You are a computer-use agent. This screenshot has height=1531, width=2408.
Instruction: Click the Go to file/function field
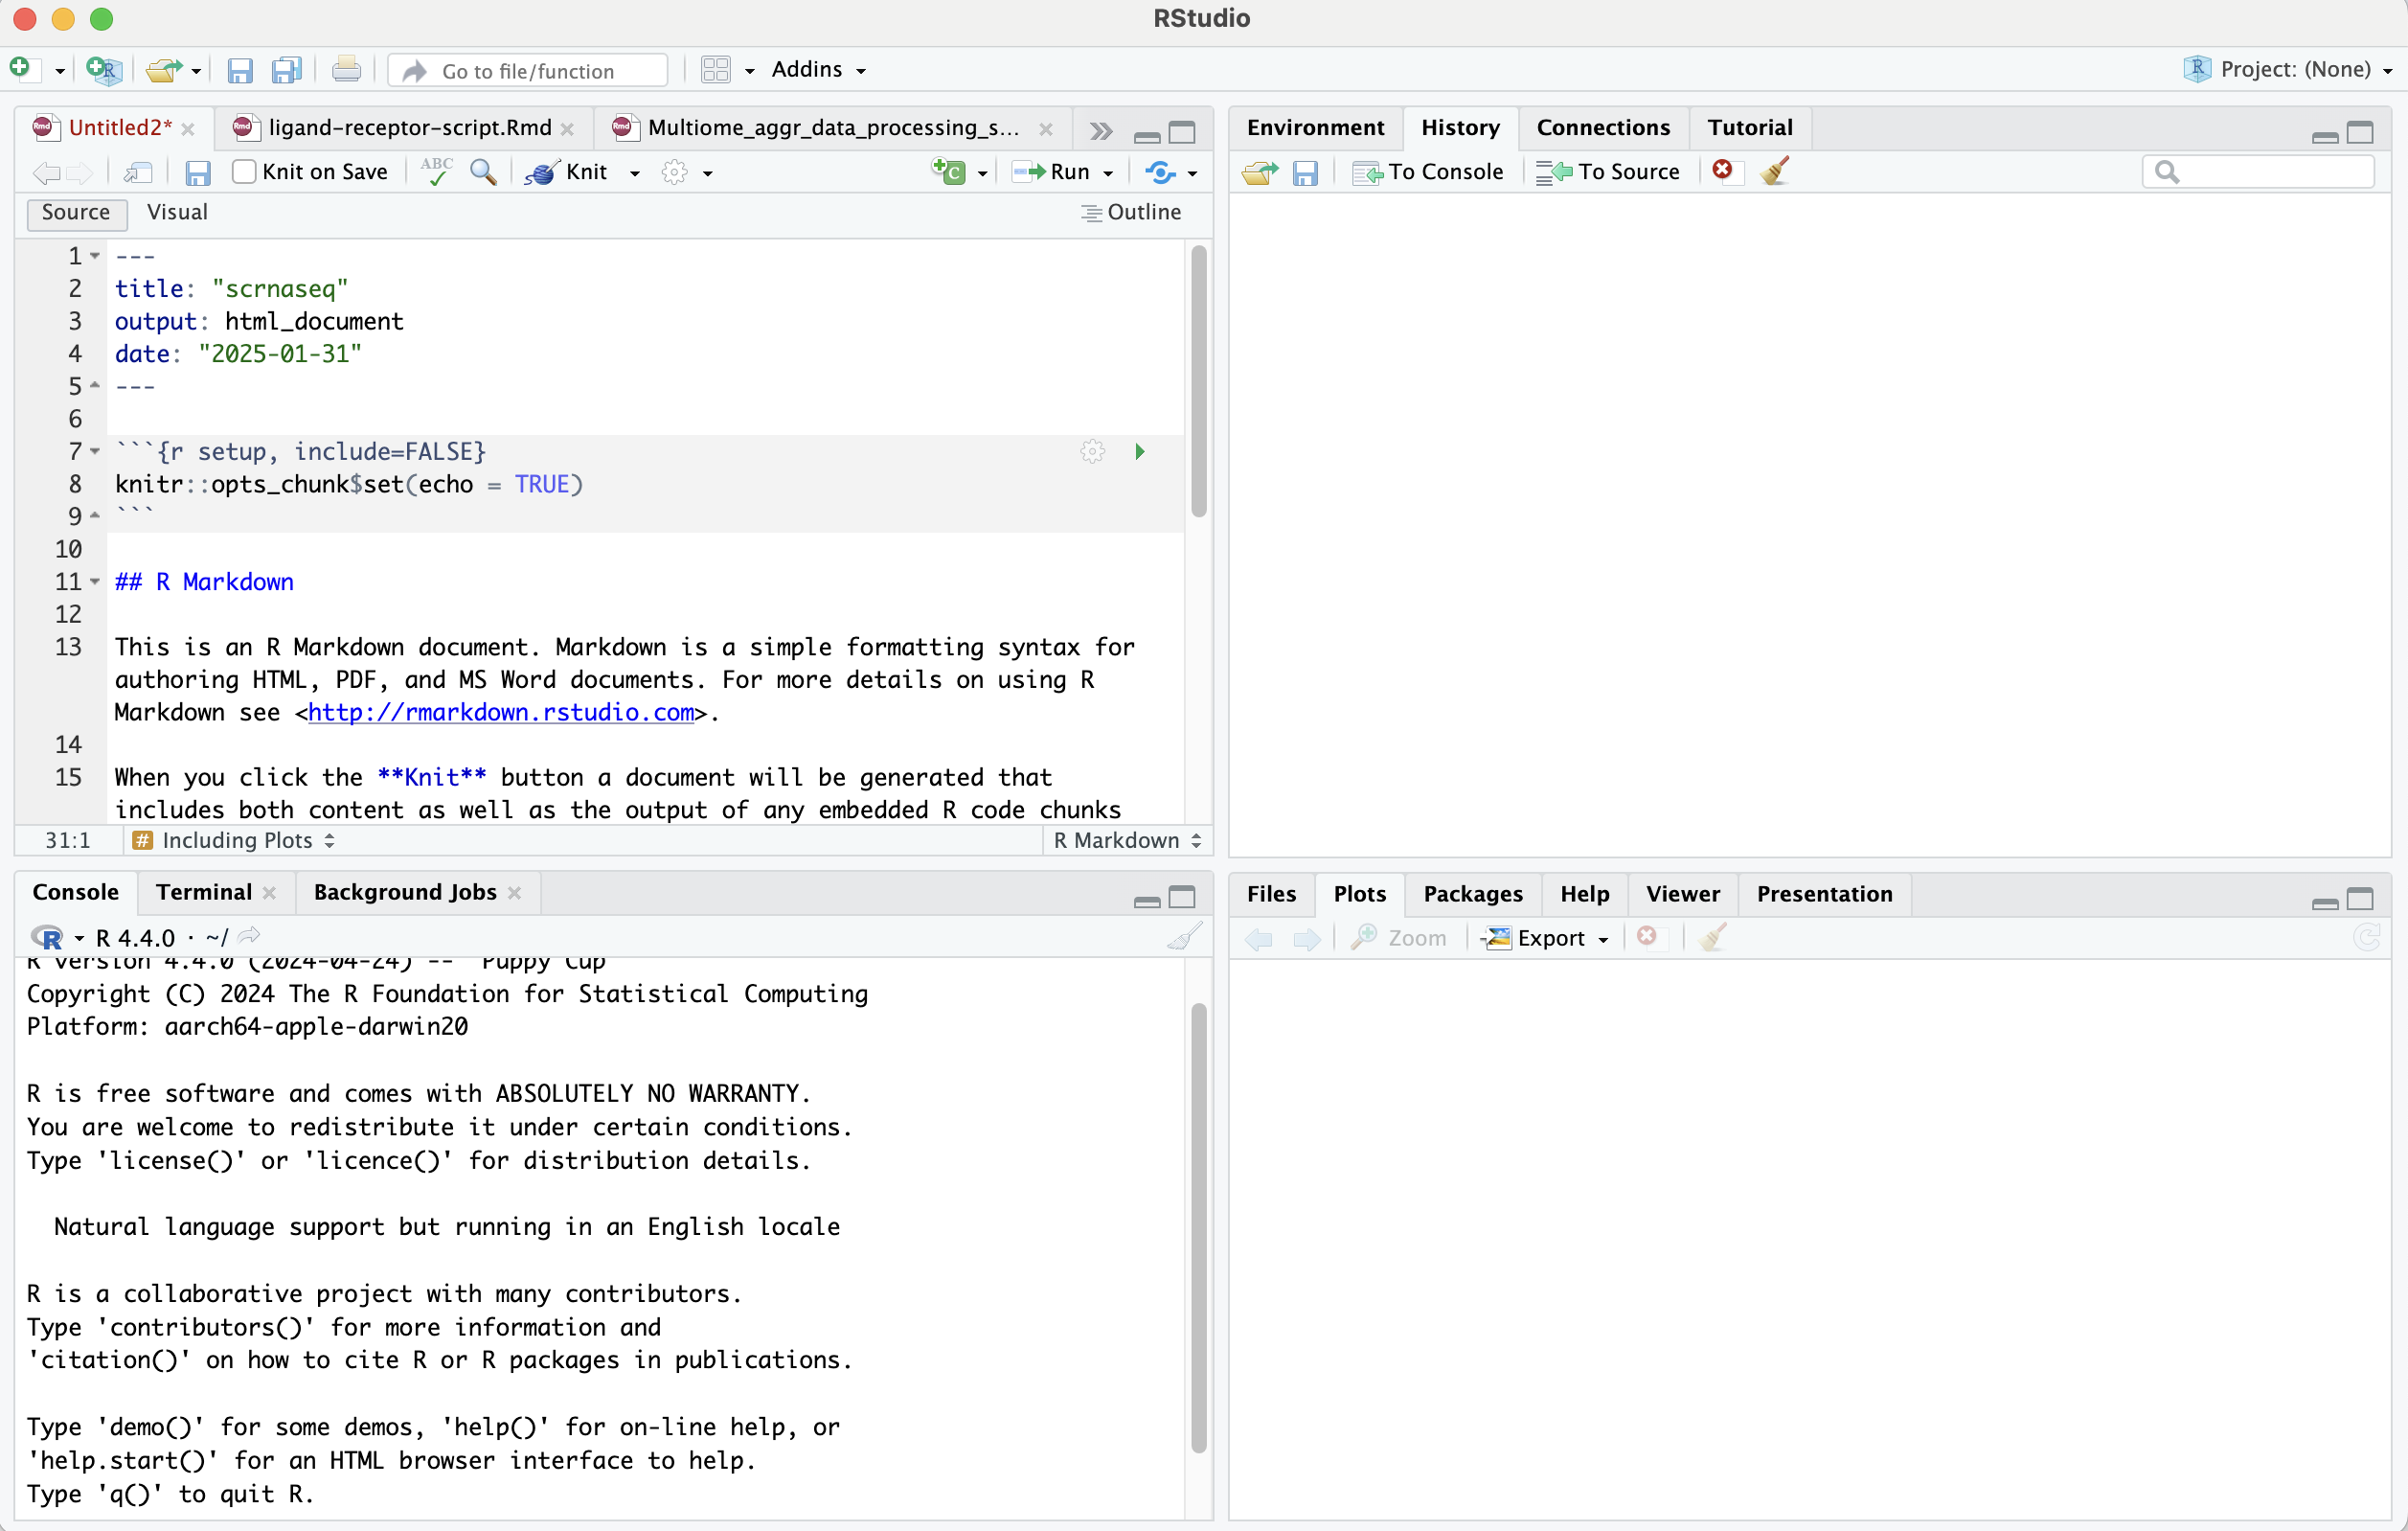point(528,71)
